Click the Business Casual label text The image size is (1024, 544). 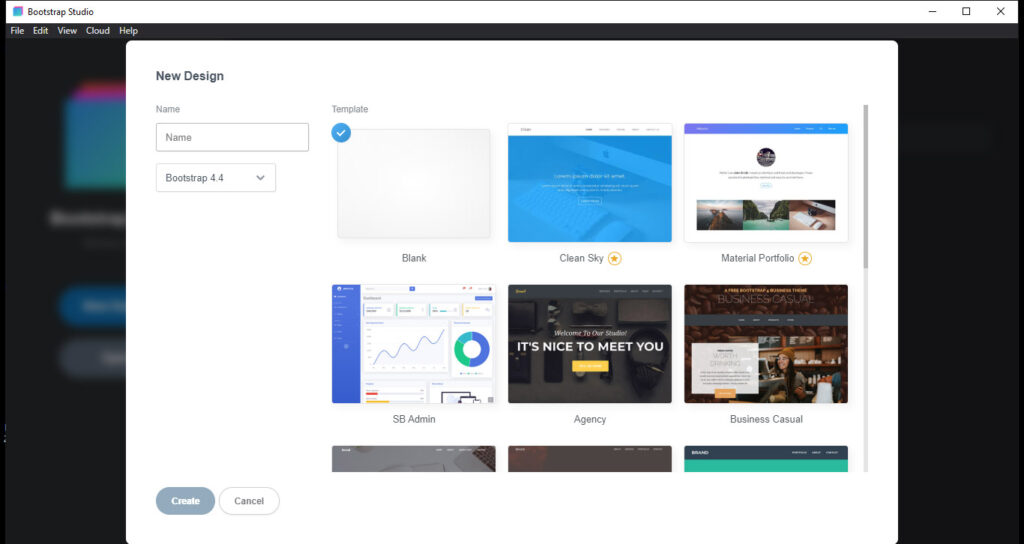[766, 419]
